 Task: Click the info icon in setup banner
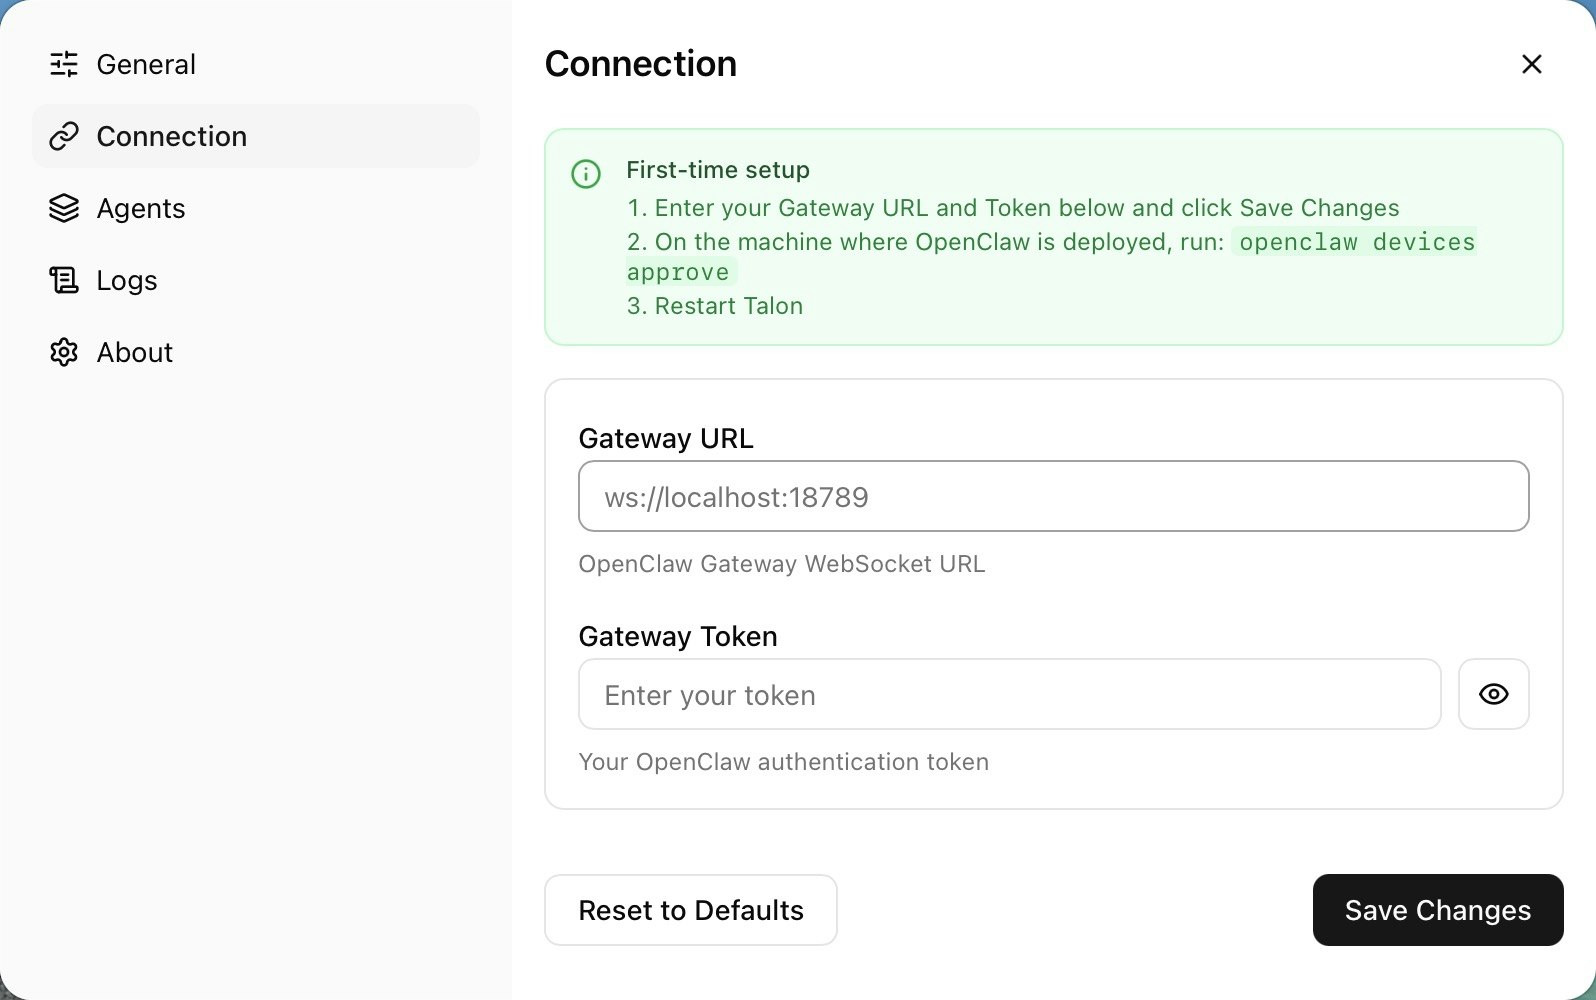tap(586, 174)
